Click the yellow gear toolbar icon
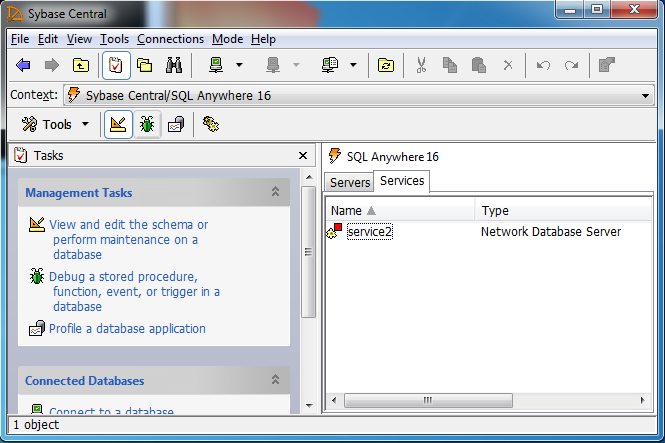The image size is (665, 443). [211, 124]
